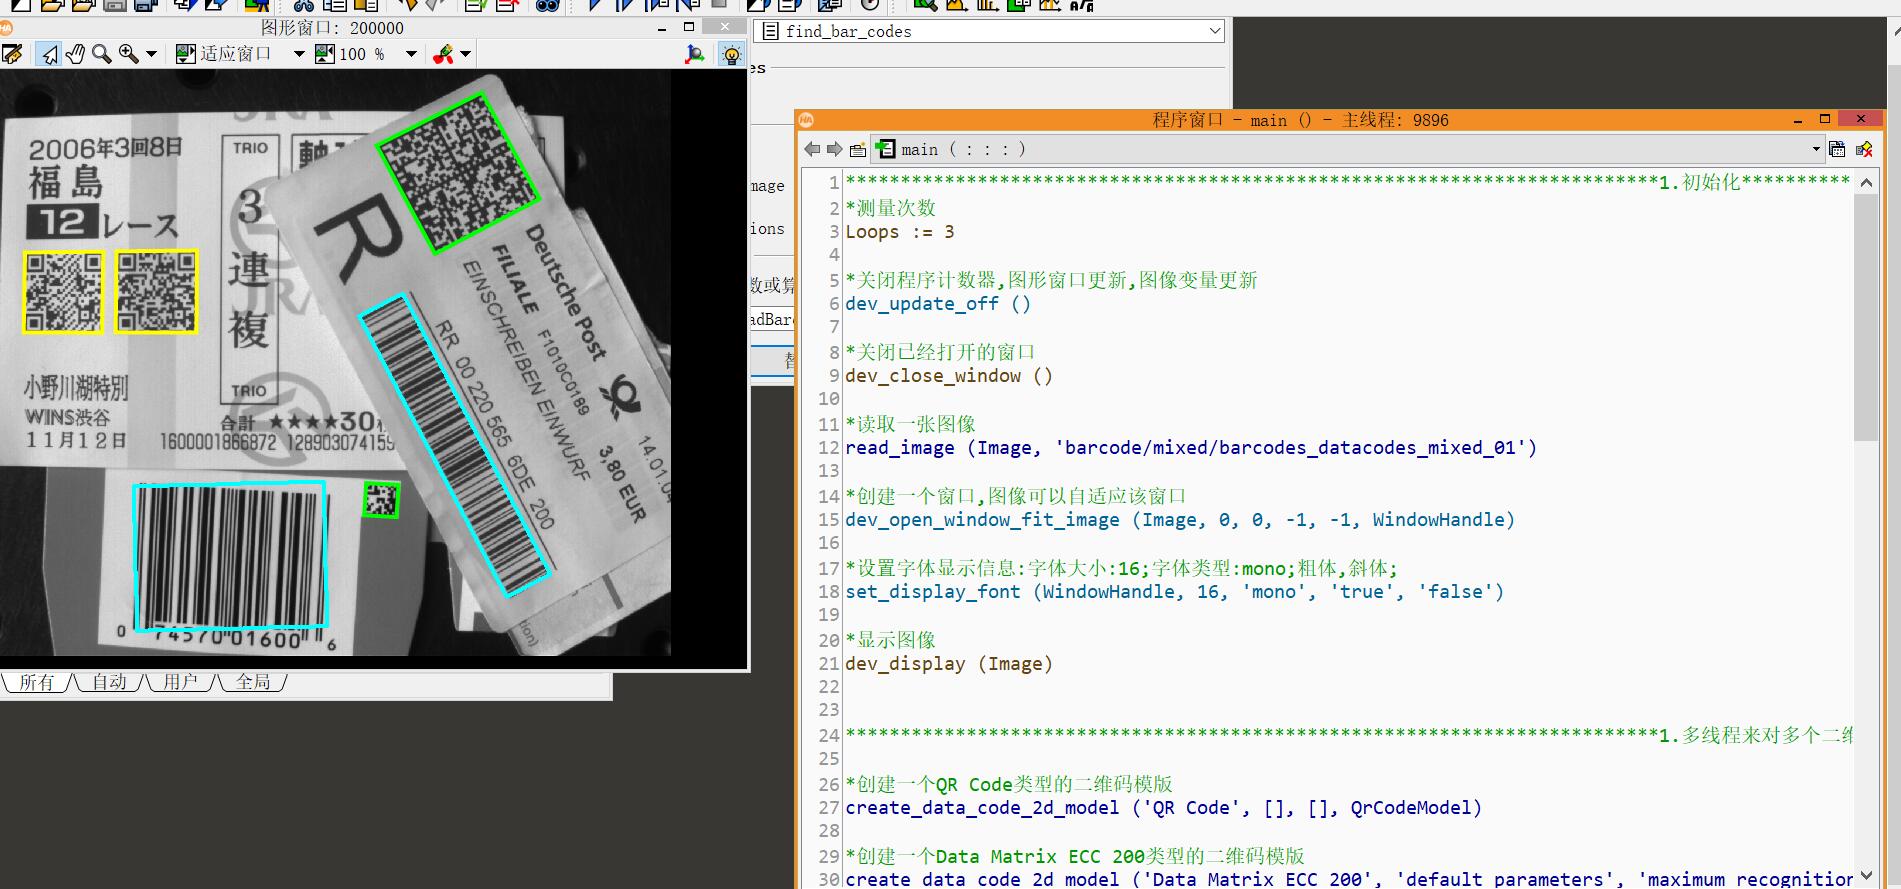This screenshot has width=1901, height=889.
Task: Click the calendar-like icon in program window header
Action: [x=1837, y=149]
